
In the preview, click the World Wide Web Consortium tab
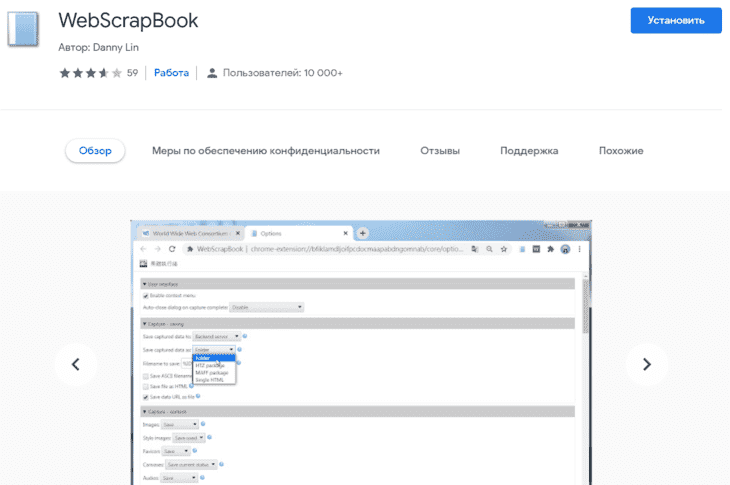click(x=190, y=233)
